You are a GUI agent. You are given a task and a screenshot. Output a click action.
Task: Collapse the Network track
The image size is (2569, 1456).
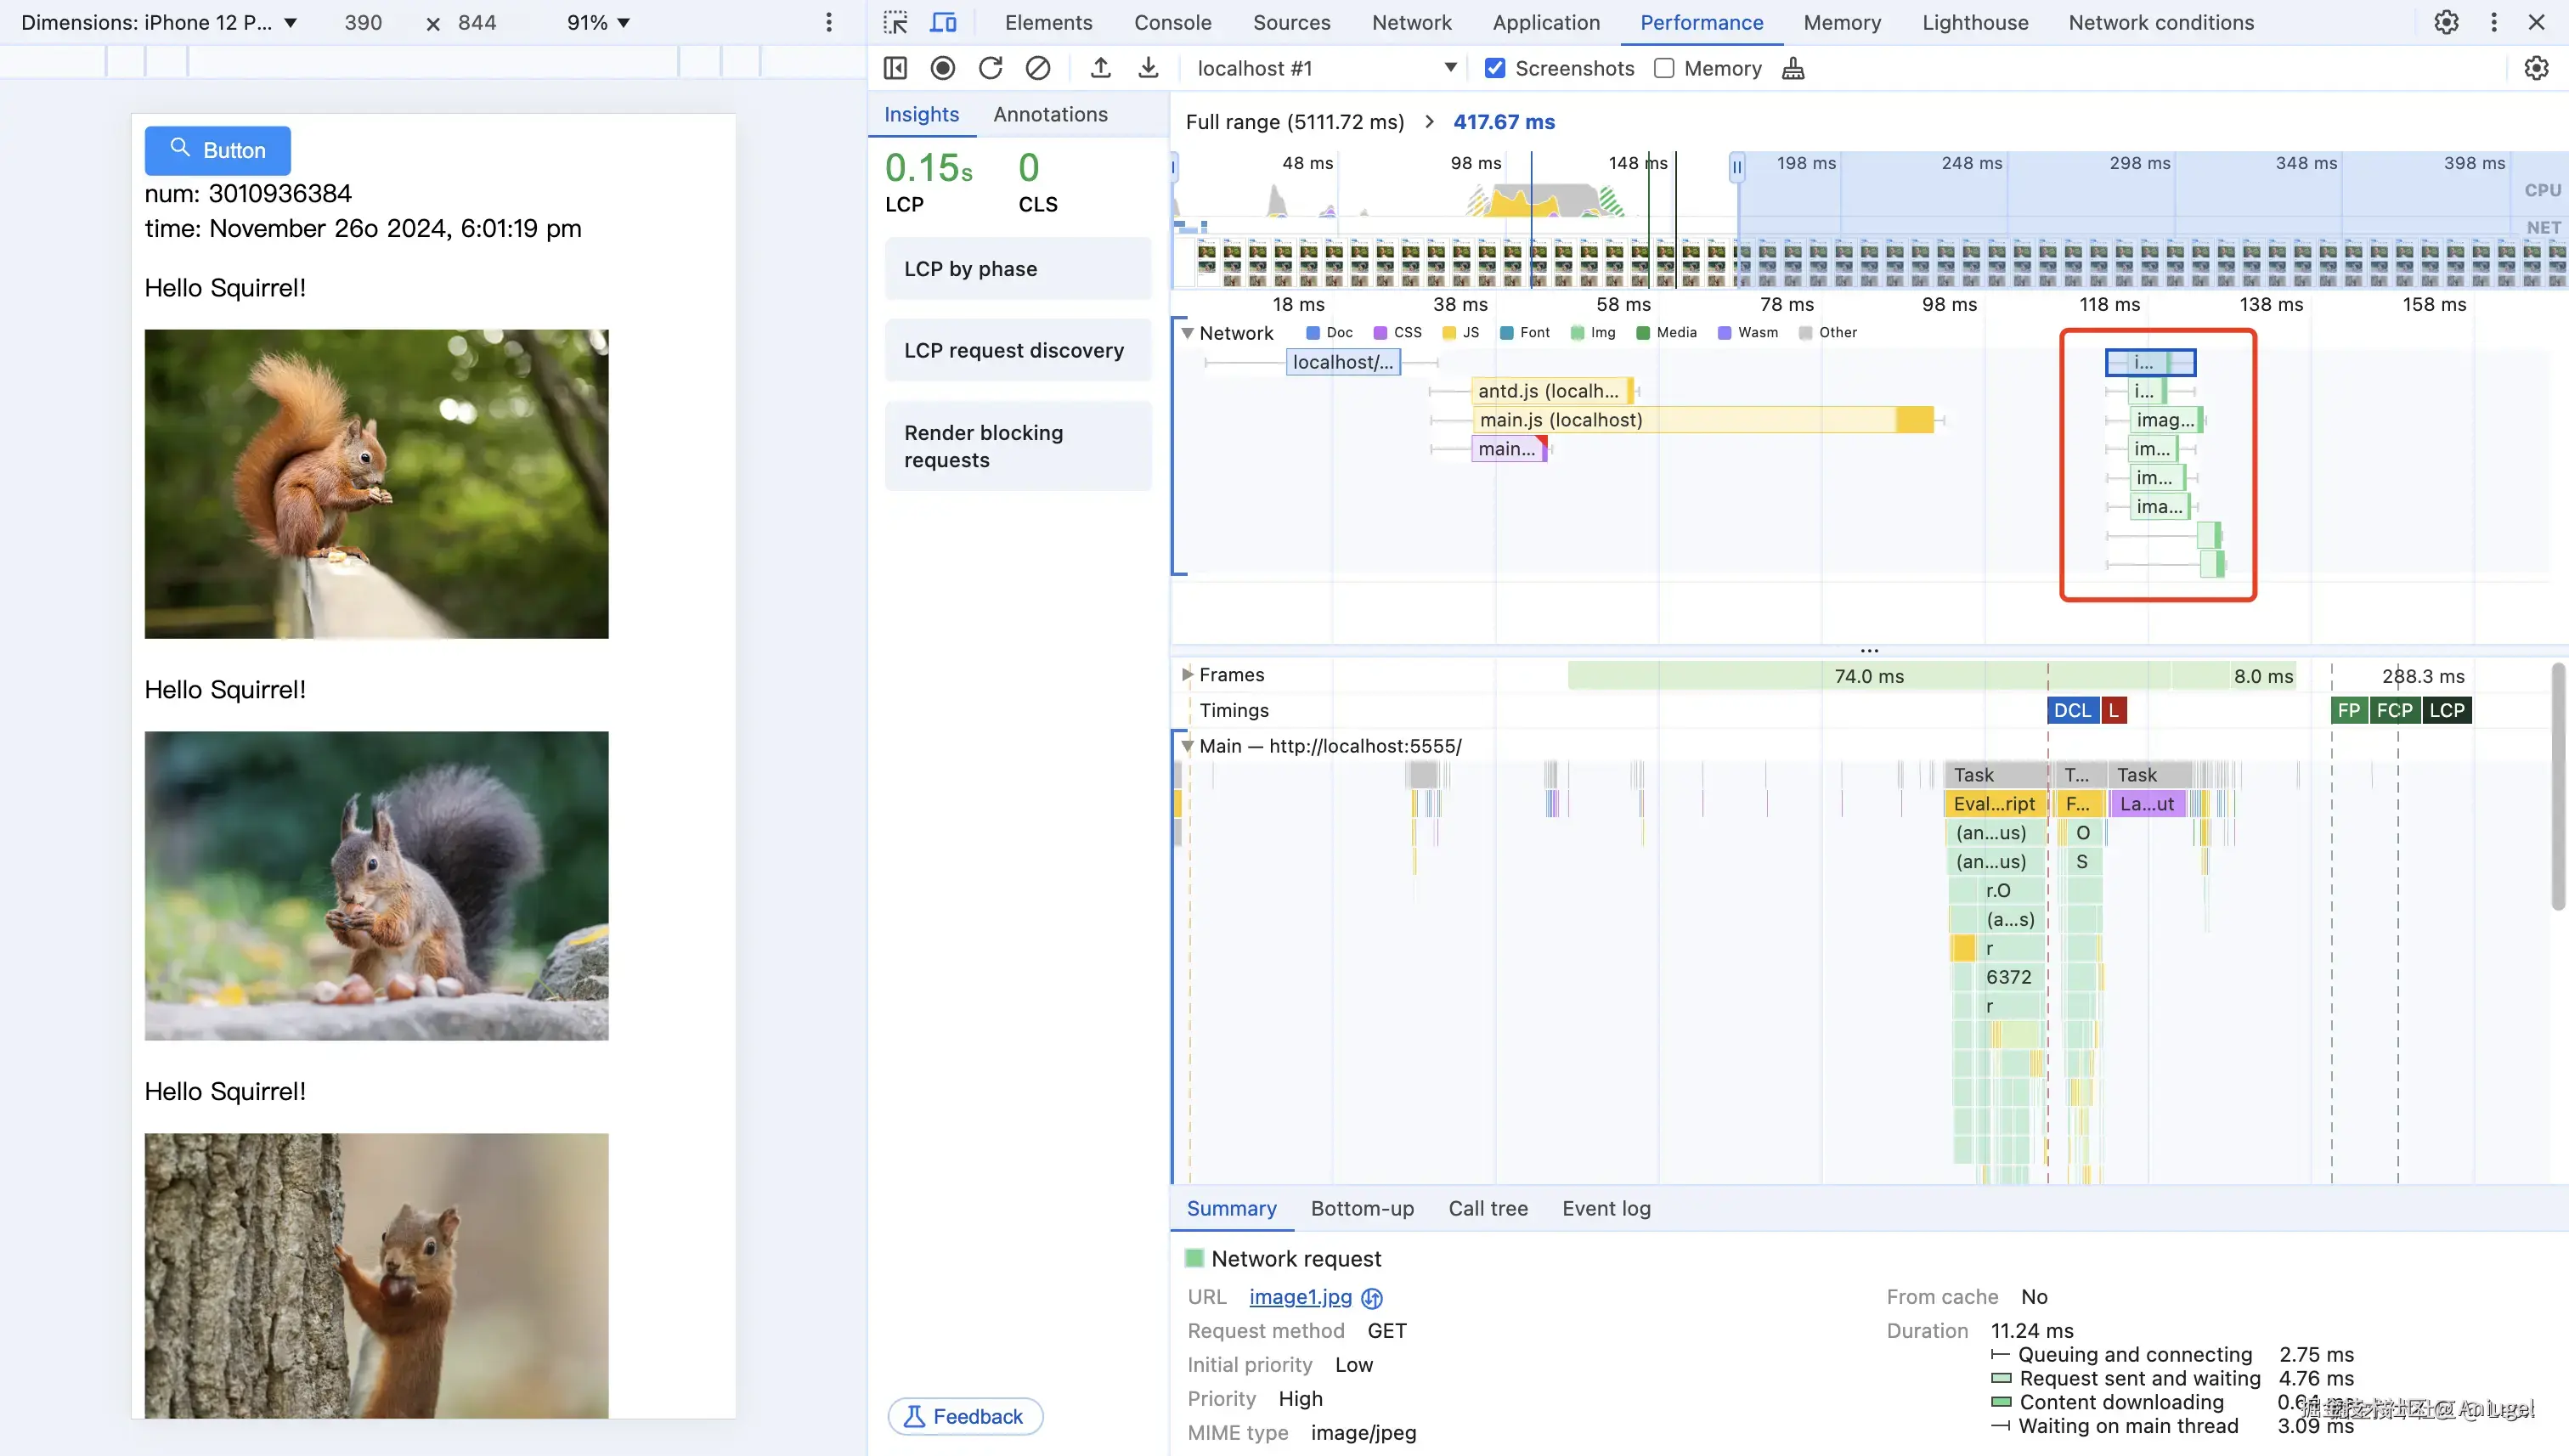pos(1187,333)
